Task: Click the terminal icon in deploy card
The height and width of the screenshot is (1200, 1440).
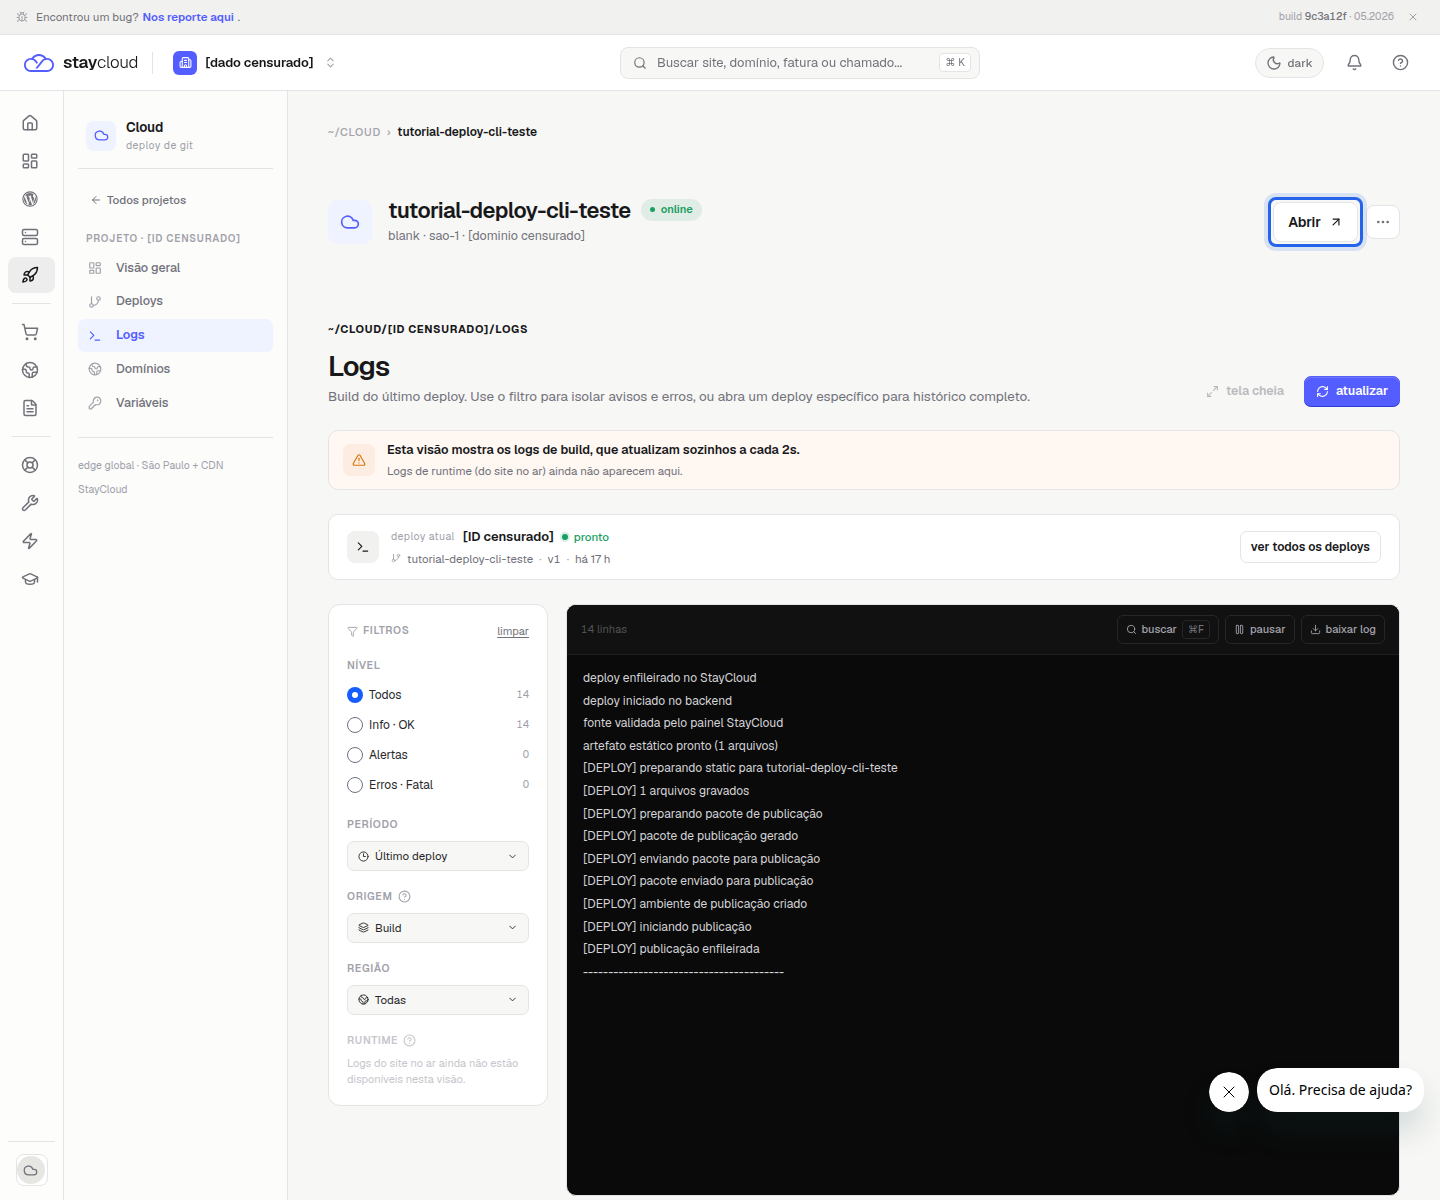Action: click(x=363, y=547)
